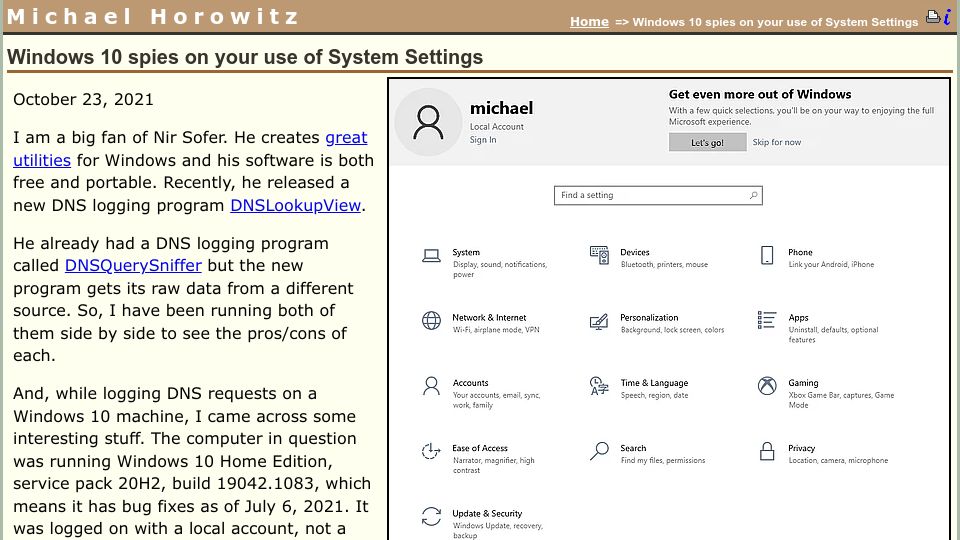Viewport: 960px width, 540px height.
Task: Open the DNSLookupView link
Action: [x=296, y=205]
